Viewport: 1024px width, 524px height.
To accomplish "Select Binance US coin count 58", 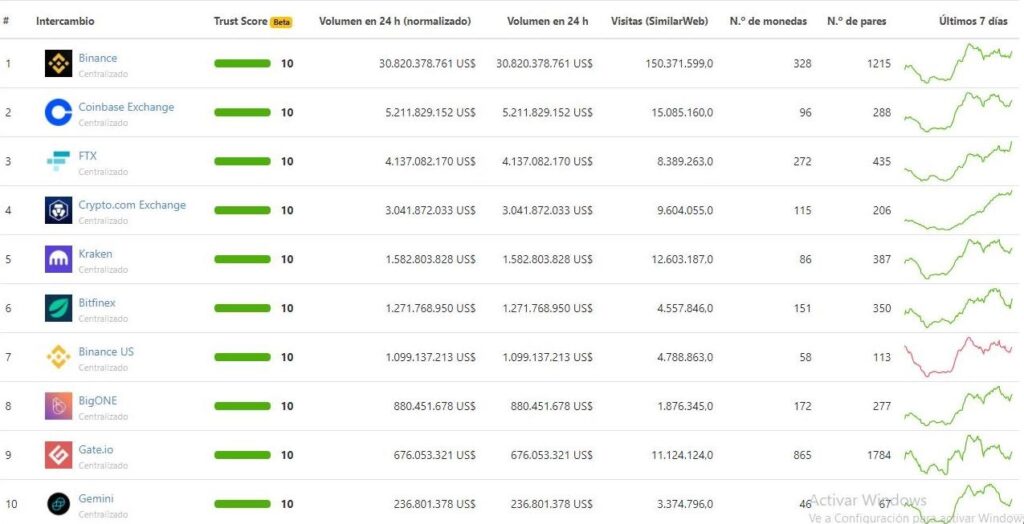I will point(805,357).
